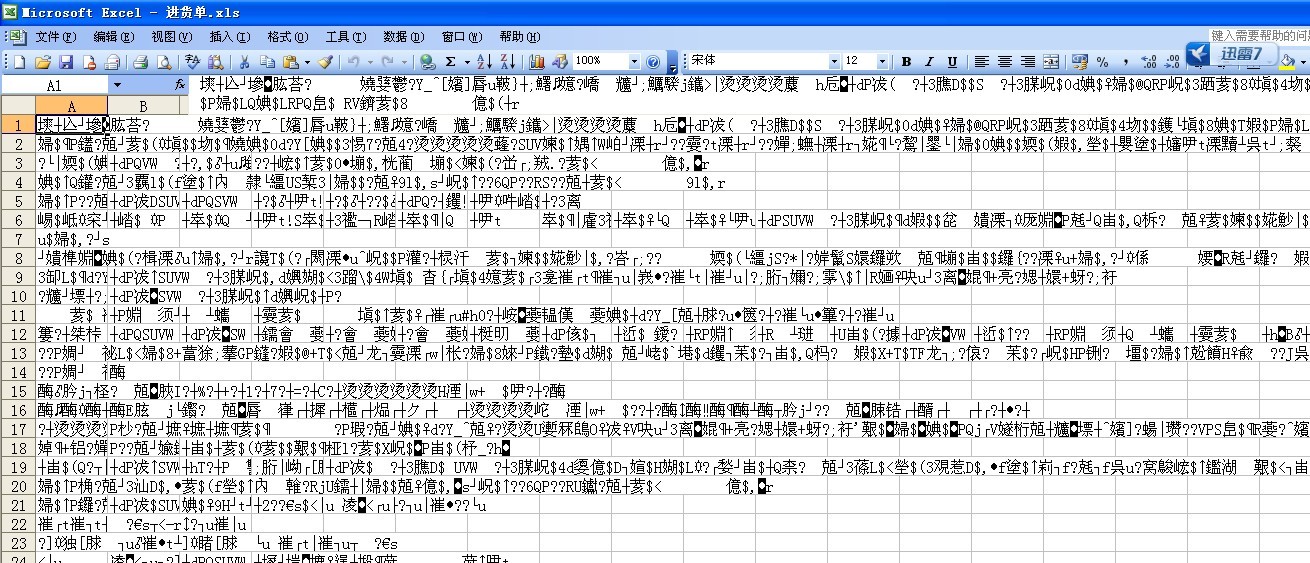
Task: Open the 窗口(W) menu
Action: (461, 36)
